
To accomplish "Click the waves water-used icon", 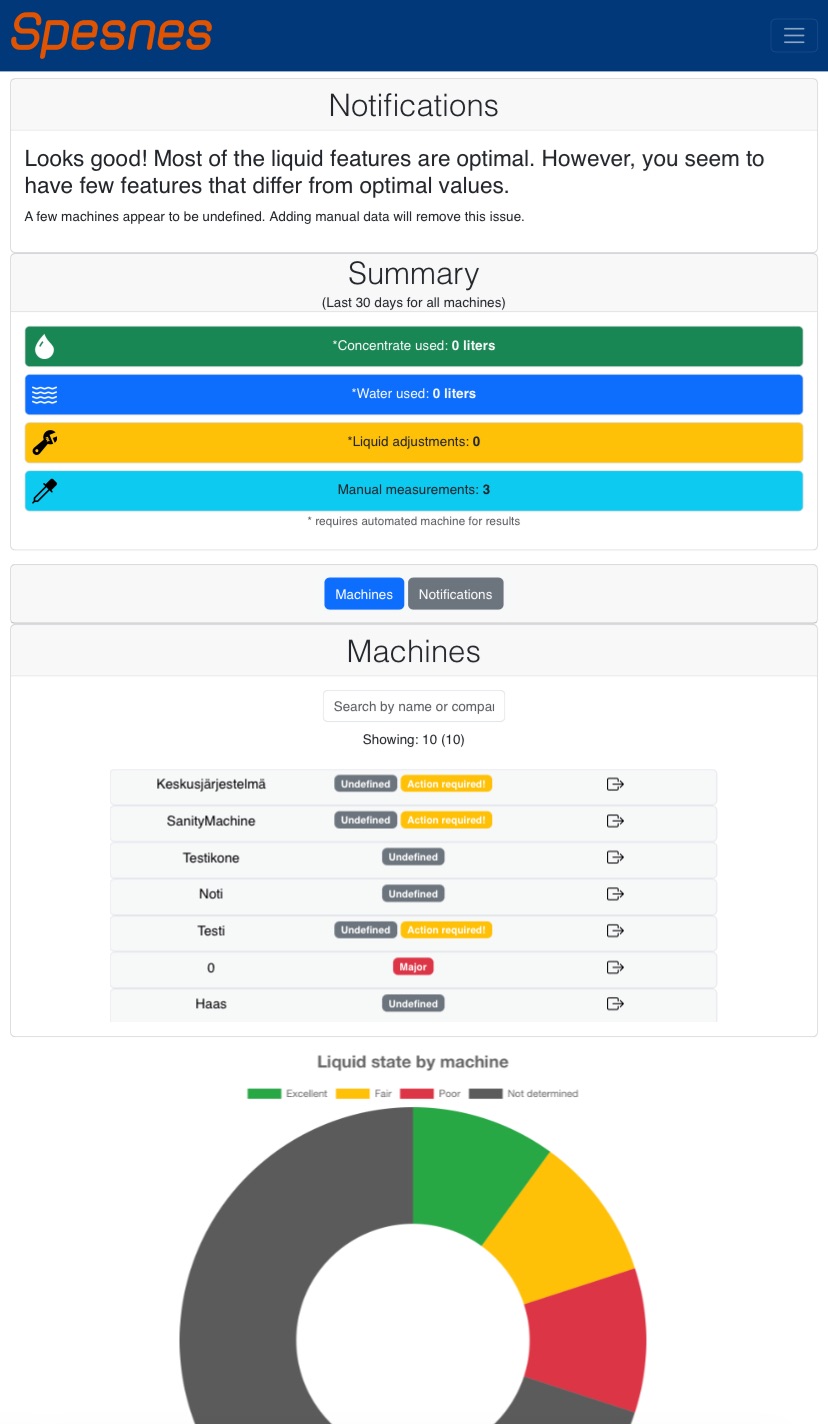I will 44,395.
